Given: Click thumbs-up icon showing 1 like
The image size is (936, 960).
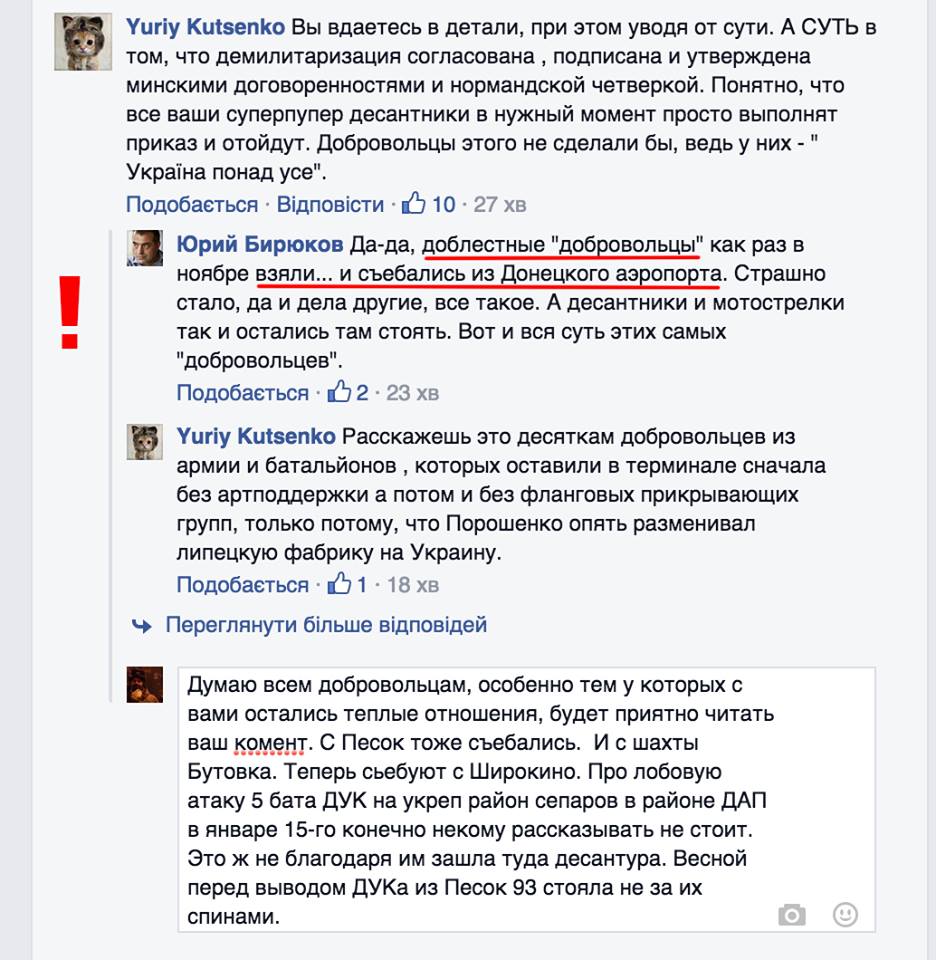Looking at the screenshot, I should [x=339, y=583].
